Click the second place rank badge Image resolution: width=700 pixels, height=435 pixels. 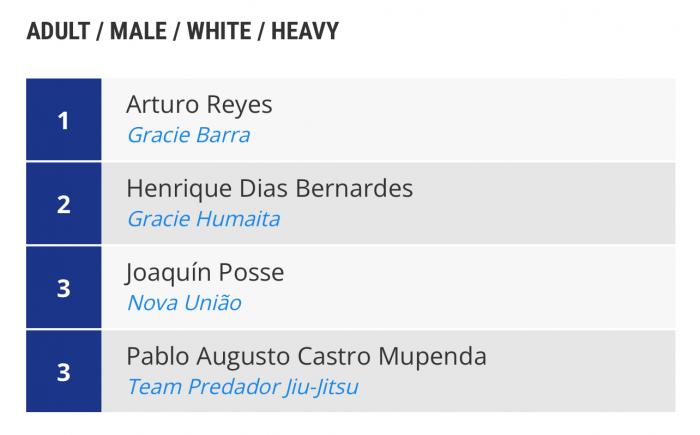pyautogui.click(x=64, y=204)
